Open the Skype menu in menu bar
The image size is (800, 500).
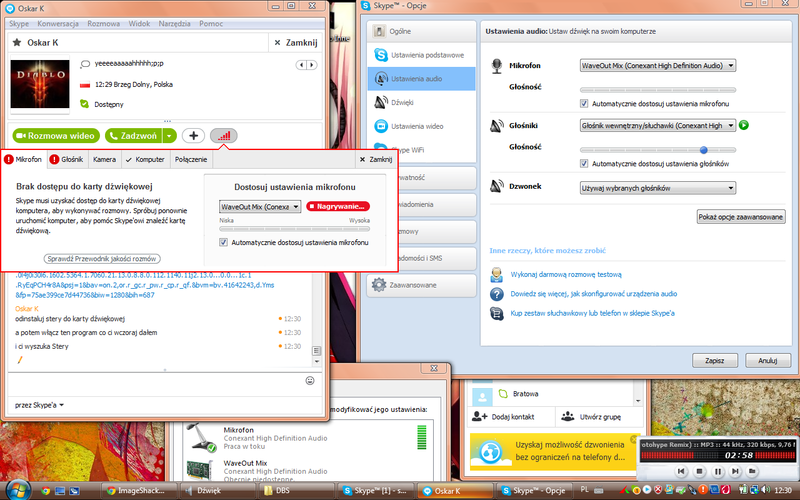point(19,23)
